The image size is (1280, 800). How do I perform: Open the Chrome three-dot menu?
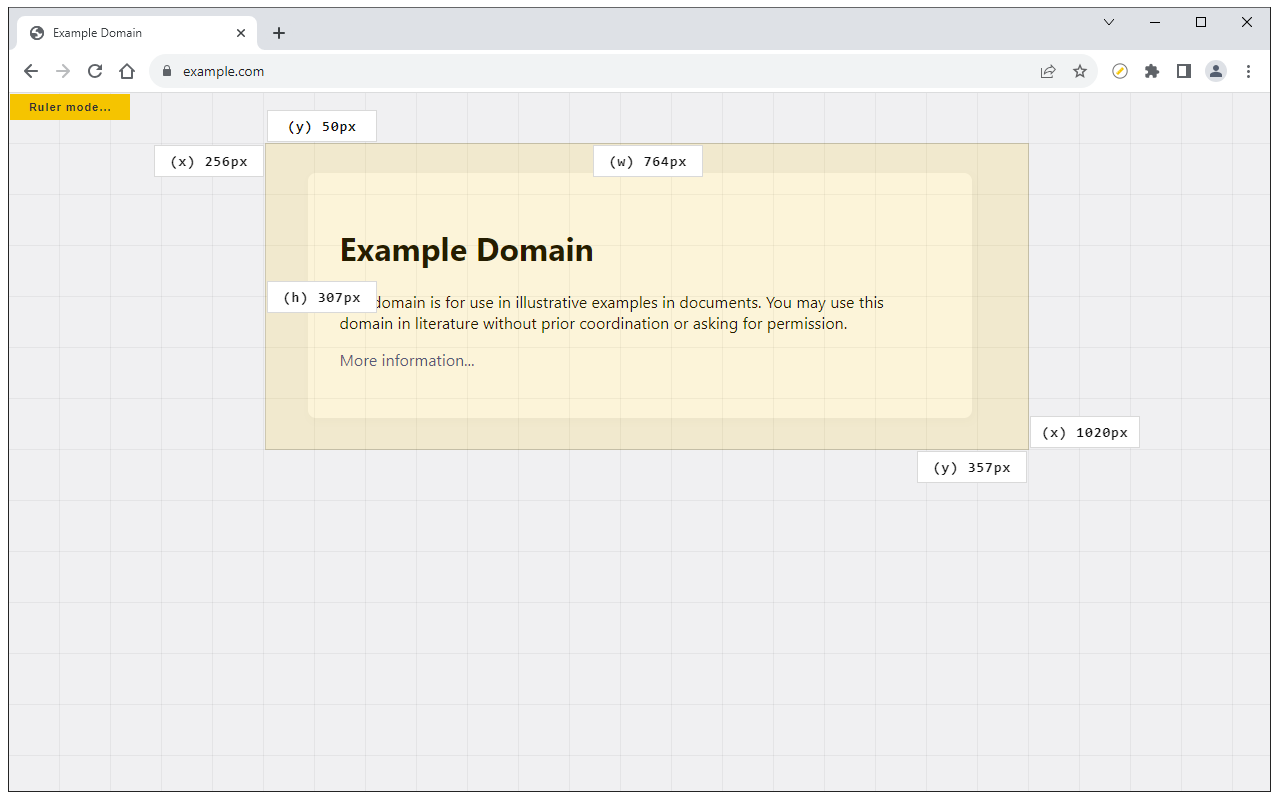pyautogui.click(x=1248, y=71)
